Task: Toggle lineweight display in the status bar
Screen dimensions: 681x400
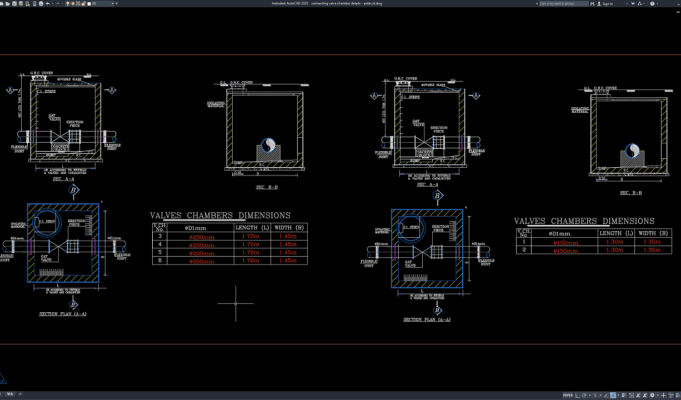Action: tap(623, 396)
